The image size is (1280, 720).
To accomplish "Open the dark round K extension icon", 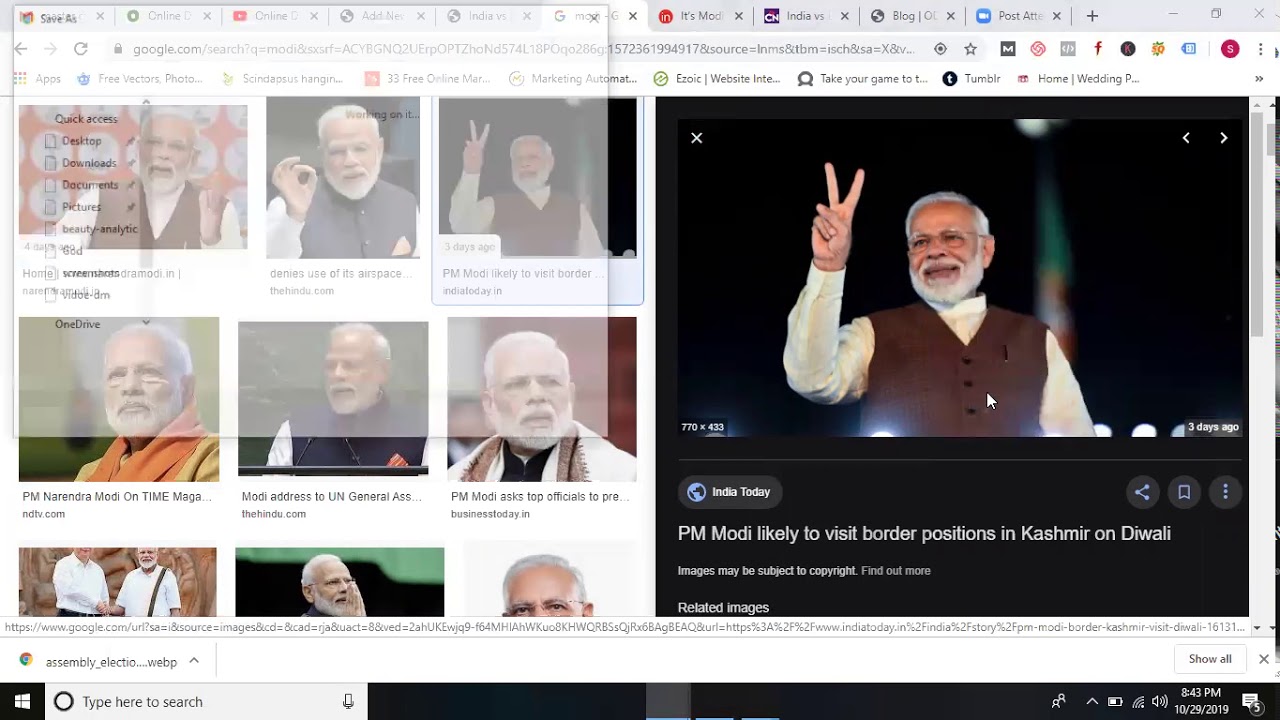I will pos(1128,49).
